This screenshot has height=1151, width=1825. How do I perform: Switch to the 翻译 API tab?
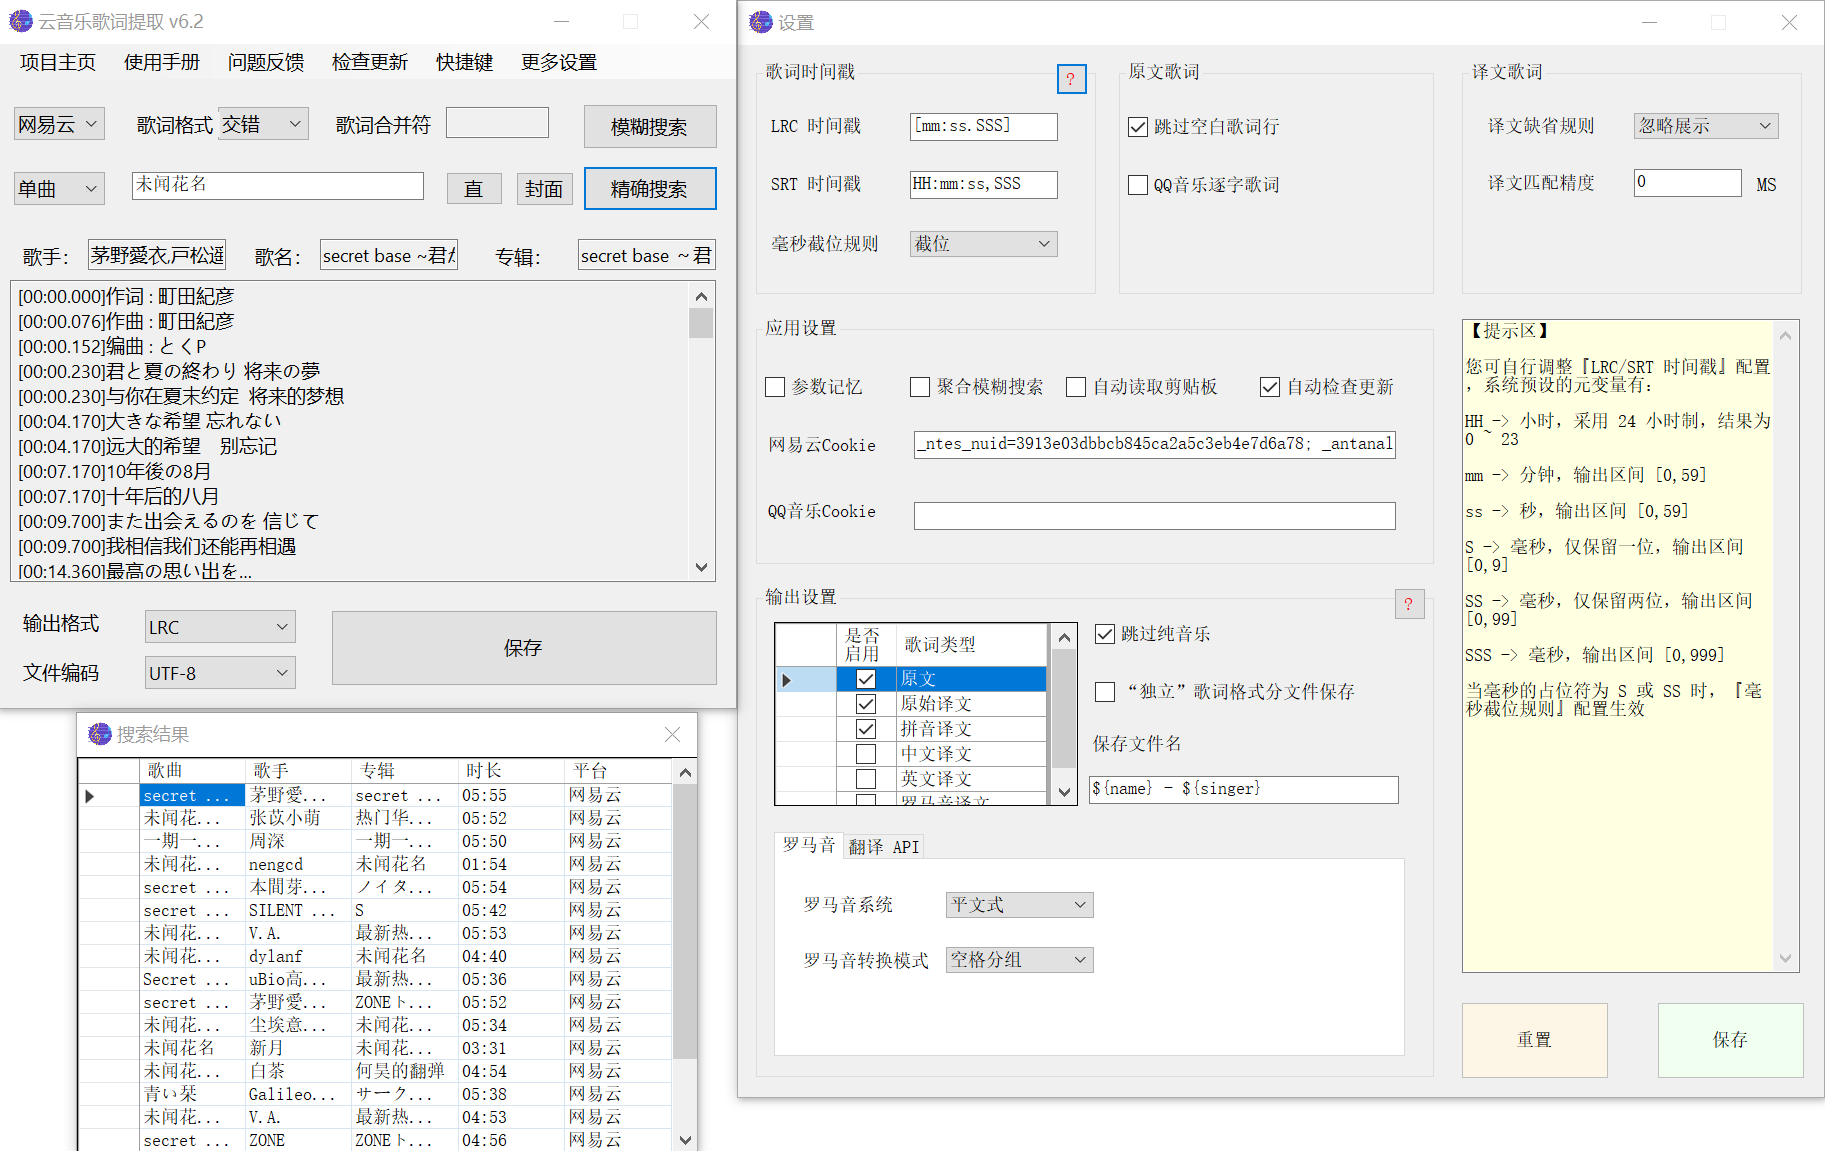884,847
